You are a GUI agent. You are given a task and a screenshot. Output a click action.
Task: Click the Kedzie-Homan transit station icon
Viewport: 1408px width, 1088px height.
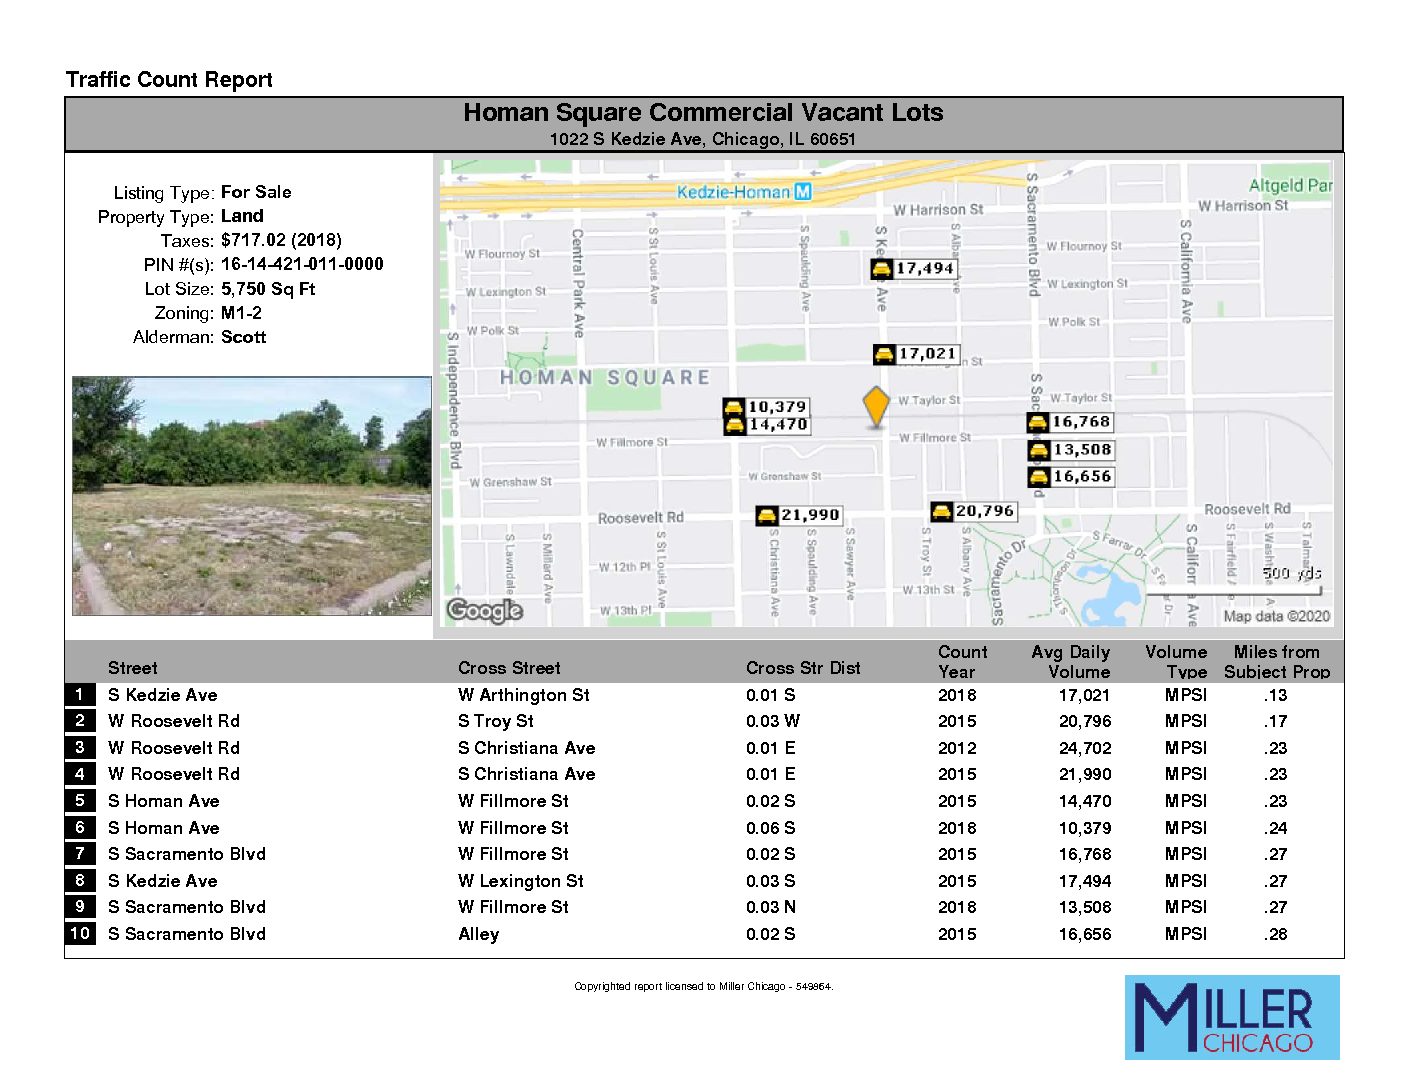[802, 191]
